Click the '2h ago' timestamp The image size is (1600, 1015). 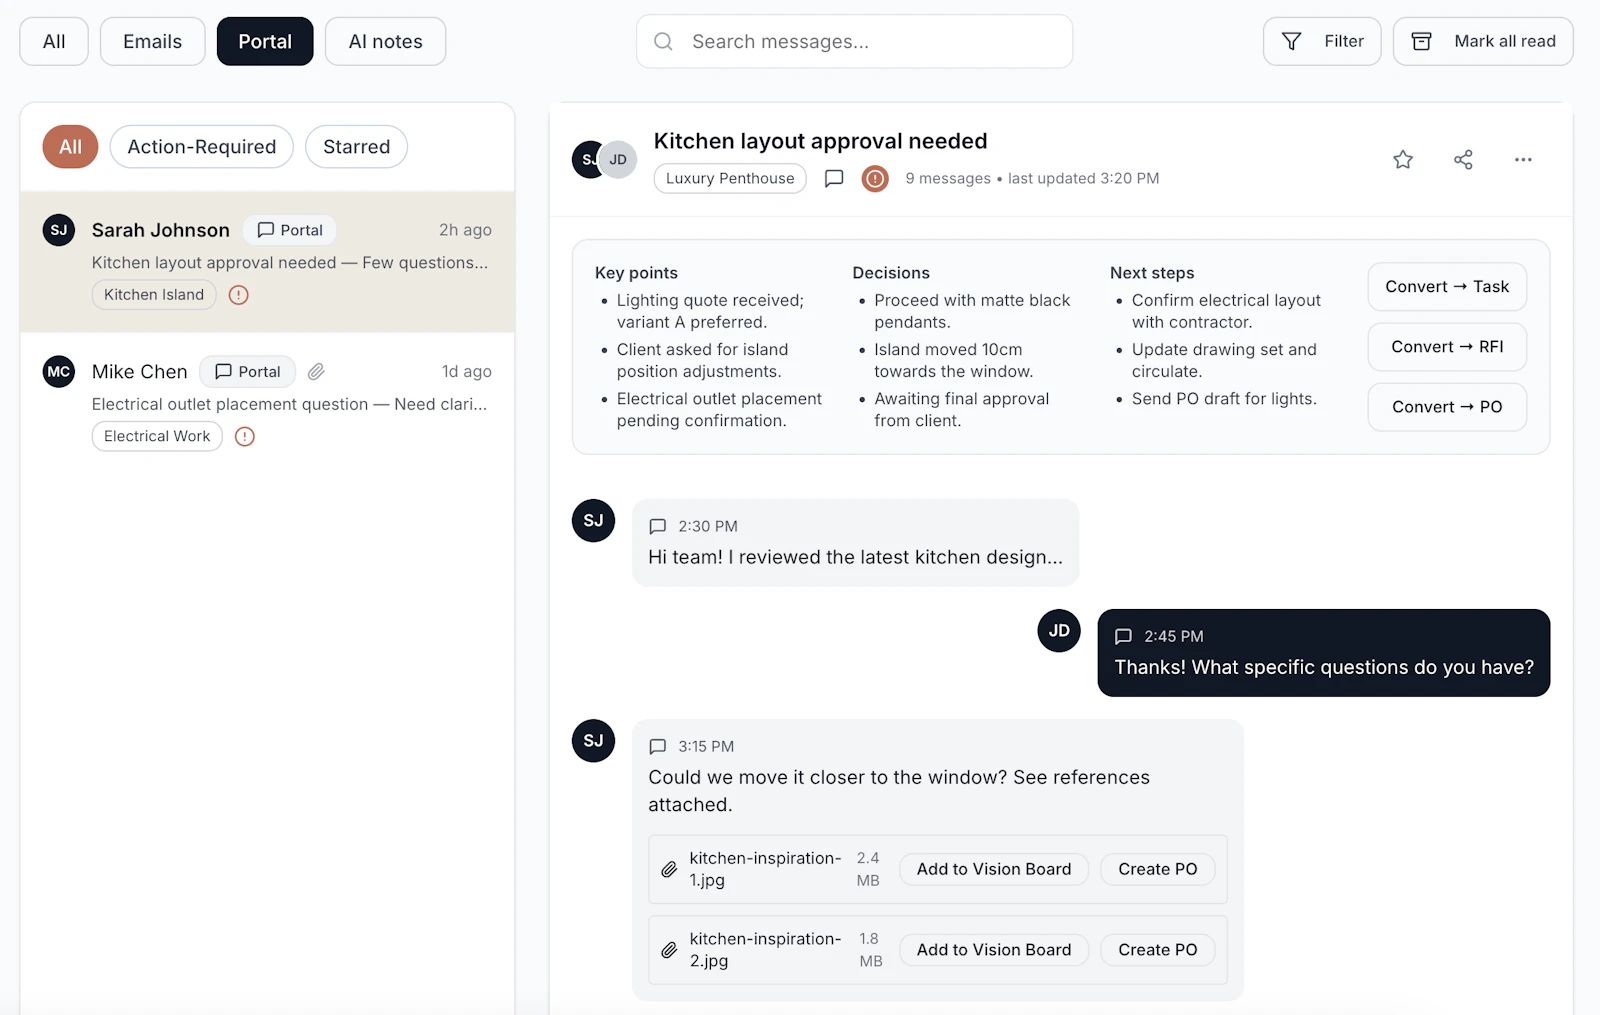tap(465, 230)
